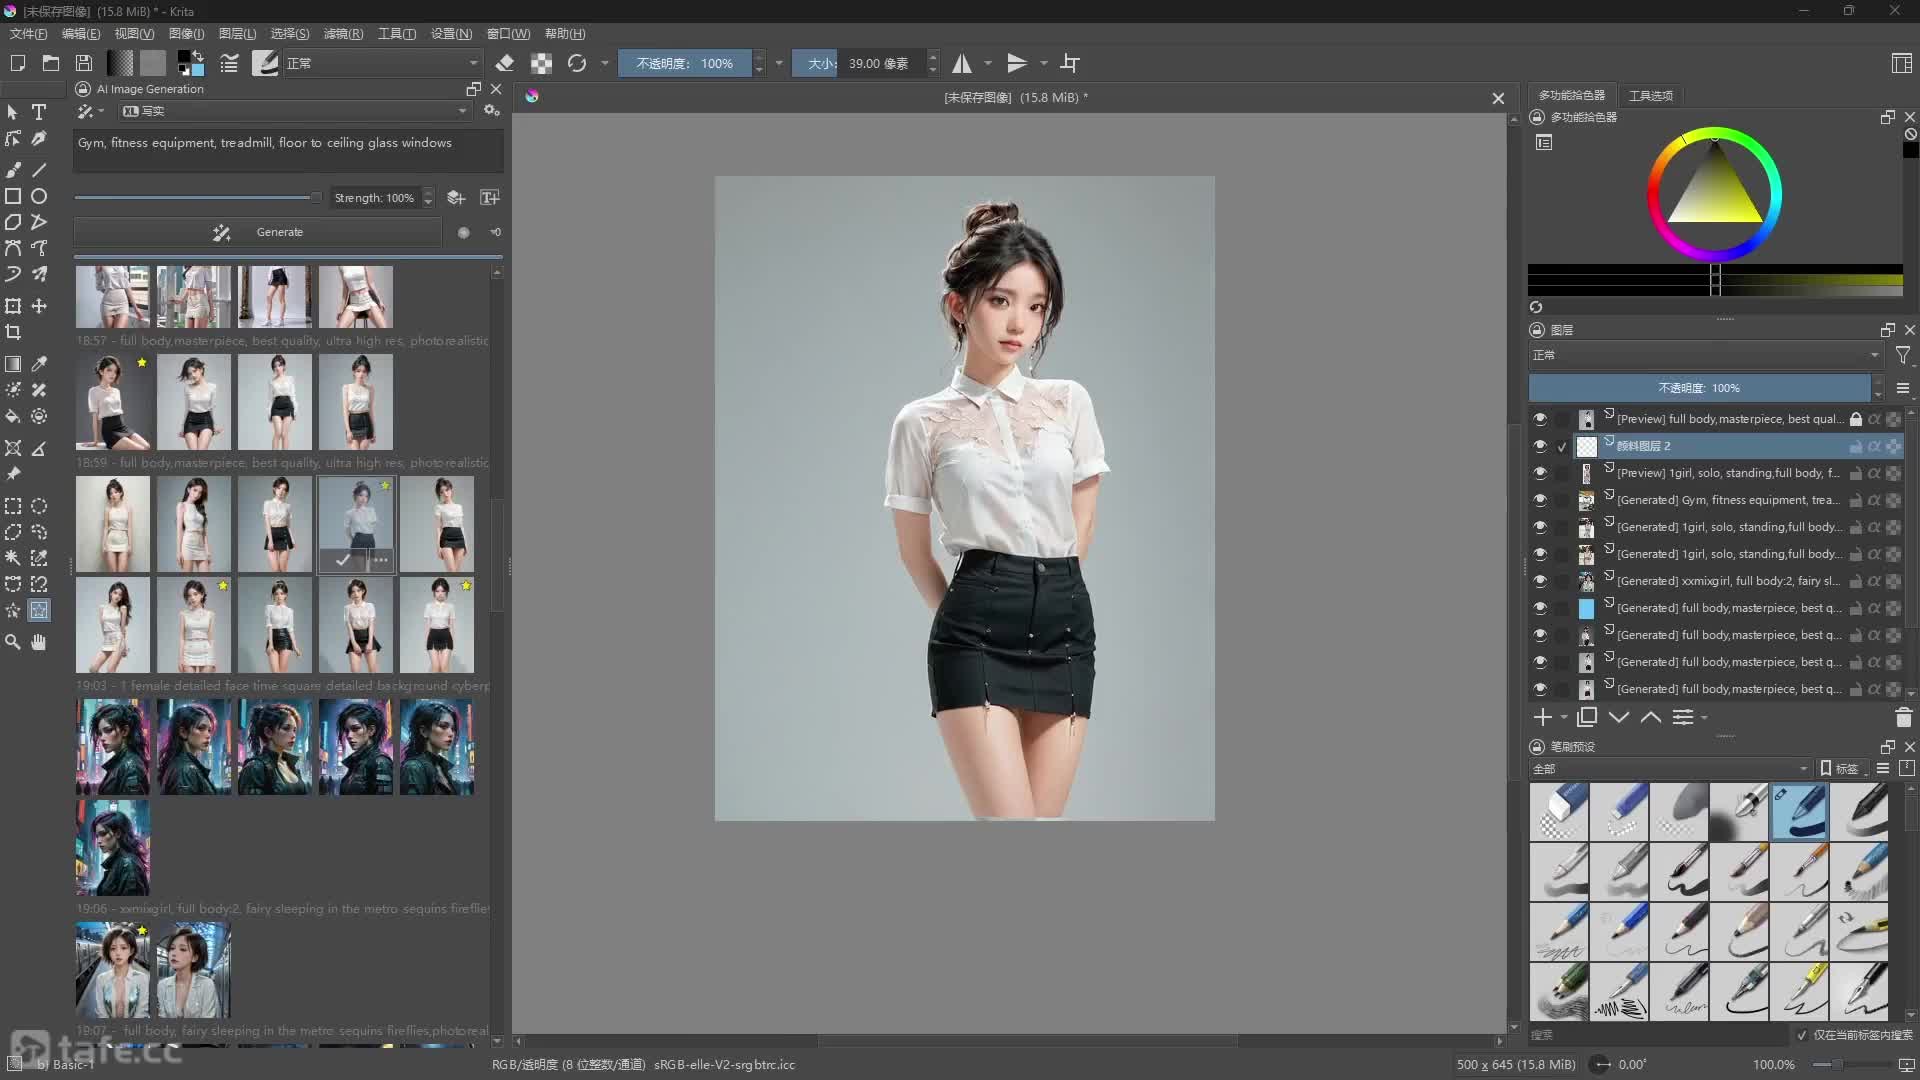Hide the top [Preview] full body,masterpiece layer
Screen dimensions: 1920x1080
pyautogui.click(x=1540, y=419)
